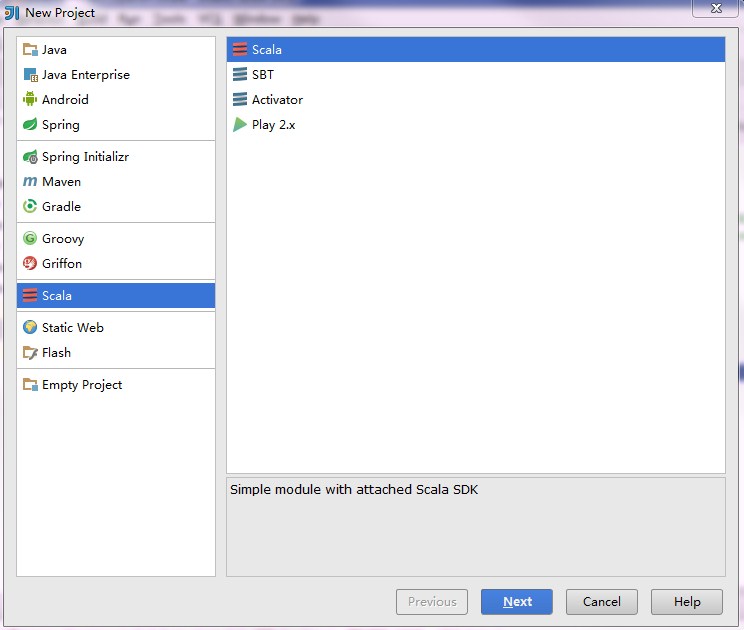Click the description text about Scala SDK
This screenshot has width=744, height=630.
[x=354, y=490]
